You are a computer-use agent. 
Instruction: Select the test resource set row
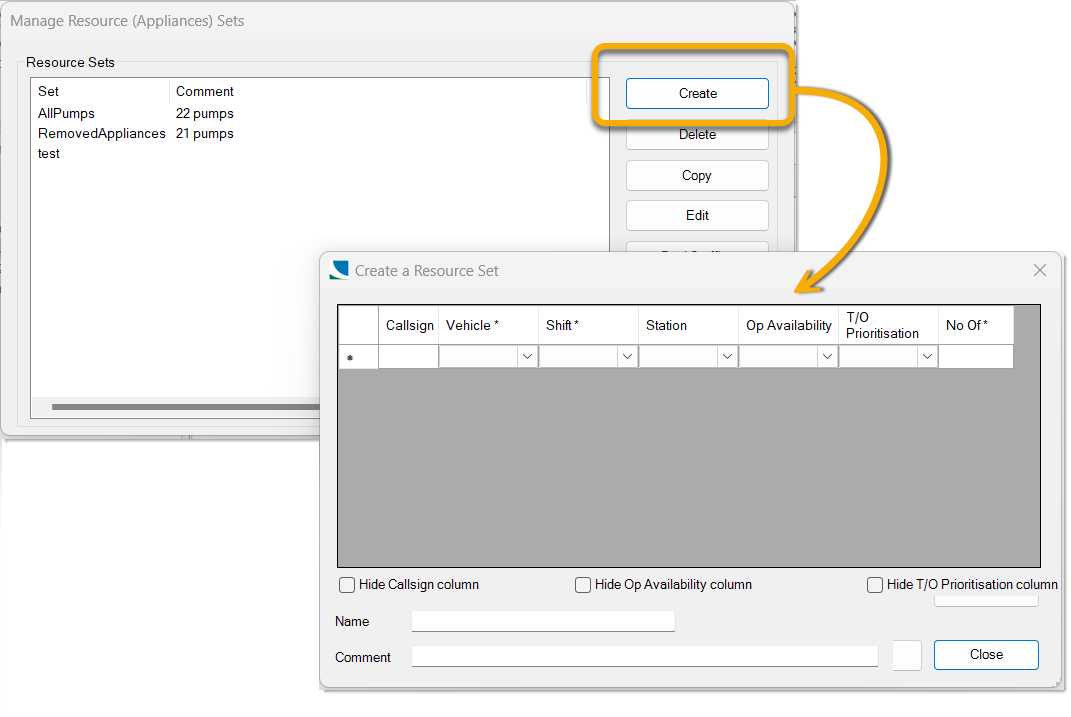point(48,154)
